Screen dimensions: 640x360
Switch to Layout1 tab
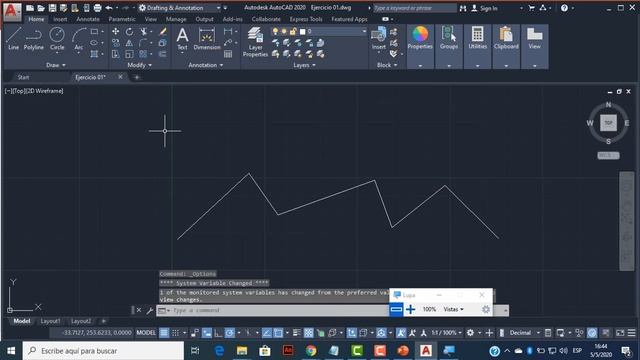coord(50,321)
